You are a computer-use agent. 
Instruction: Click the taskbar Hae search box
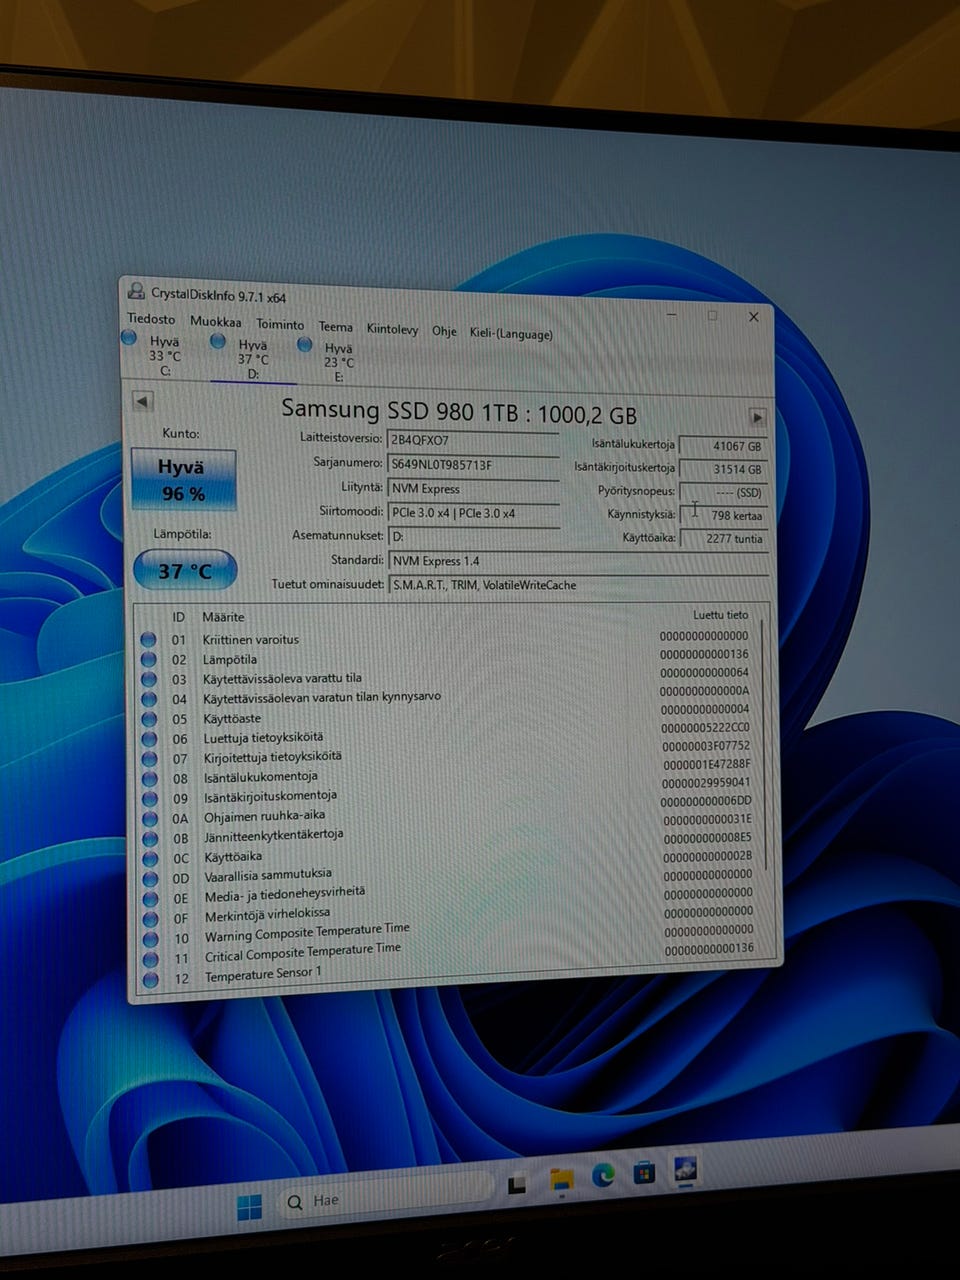click(x=386, y=1198)
